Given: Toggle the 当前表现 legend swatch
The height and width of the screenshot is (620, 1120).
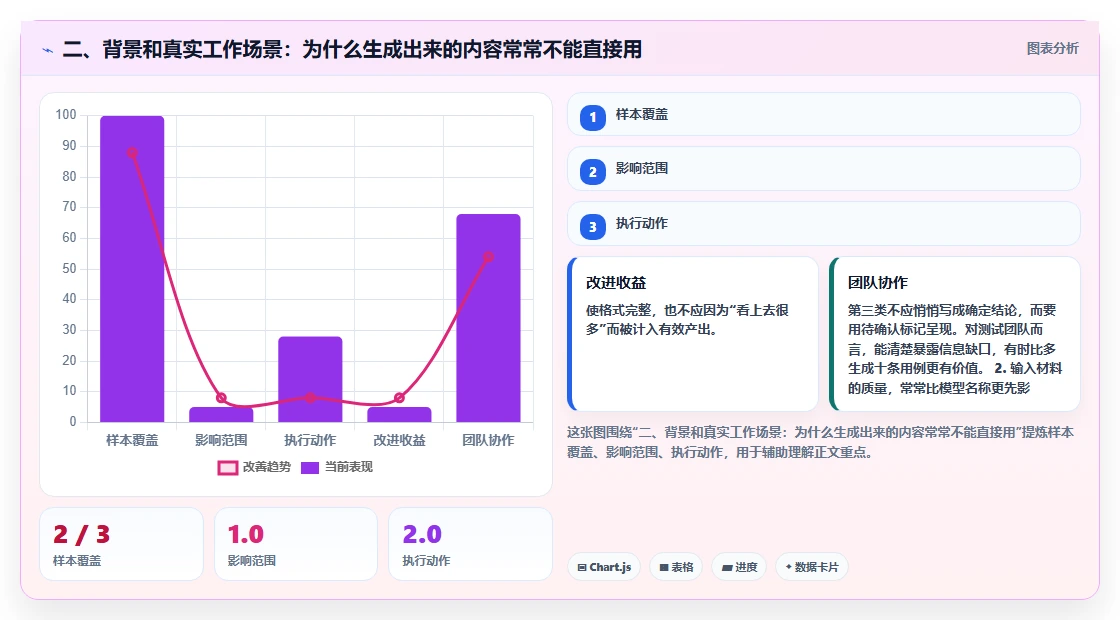Looking at the screenshot, I should (x=309, y=468).
